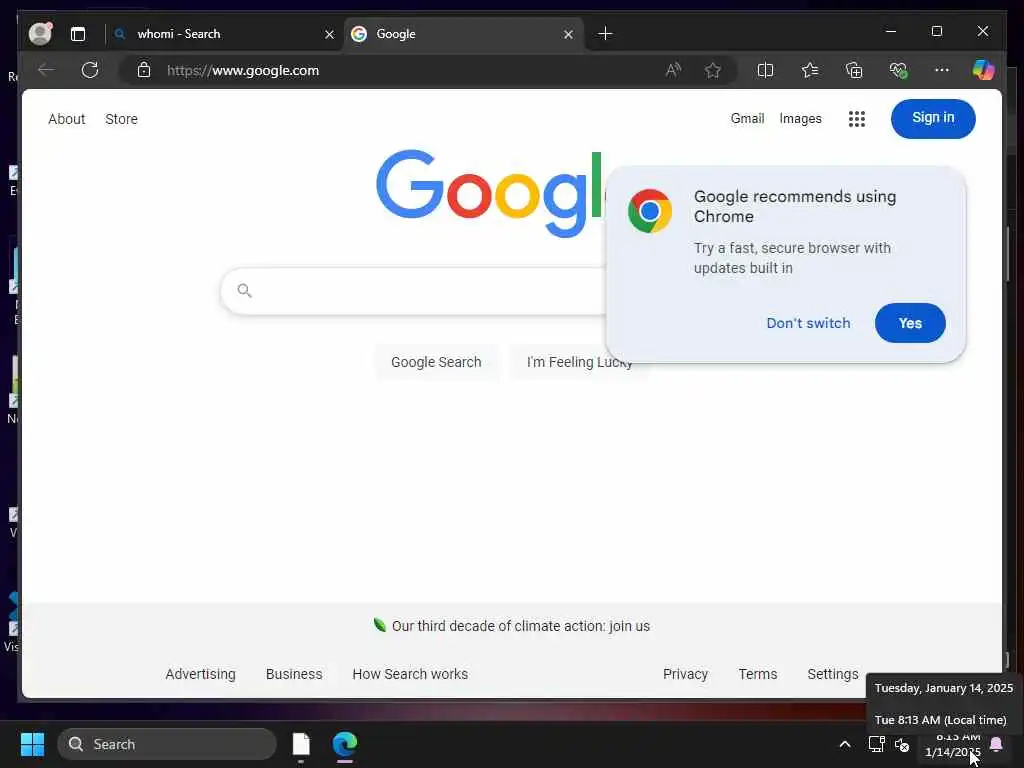Open Edge Settings and more menu

click(x=942, y=70)
